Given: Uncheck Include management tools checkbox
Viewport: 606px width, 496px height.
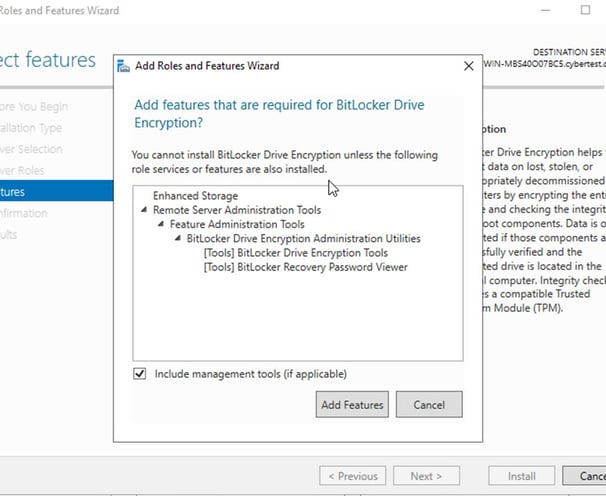Looking at the screenshot, I should tap(140, 374).
